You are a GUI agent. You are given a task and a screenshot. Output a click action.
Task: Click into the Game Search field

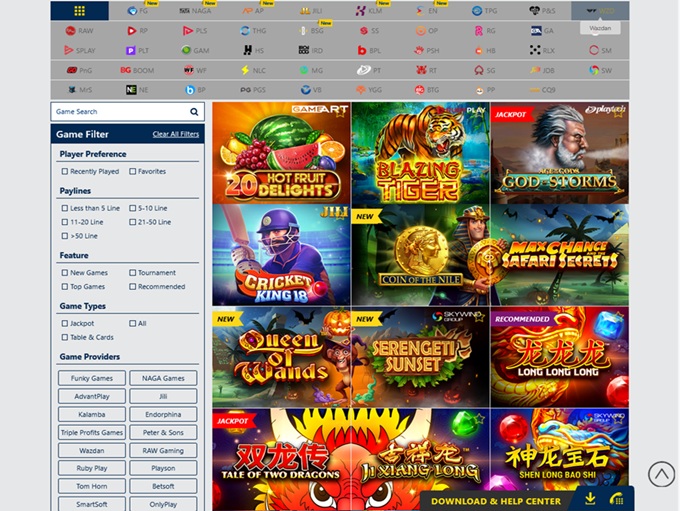pos(118,112)
